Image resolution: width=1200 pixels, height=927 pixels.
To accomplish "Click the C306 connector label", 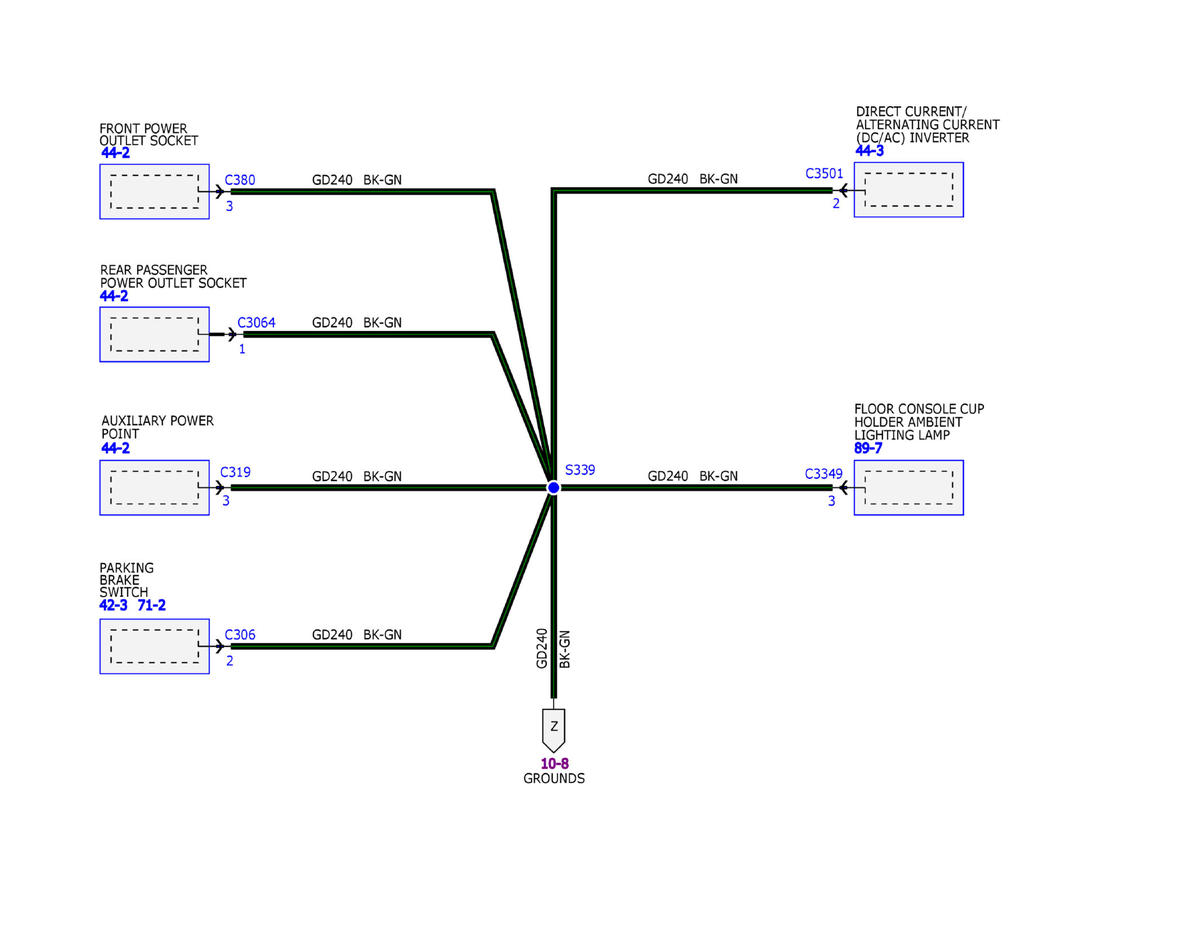I will 240,634.
